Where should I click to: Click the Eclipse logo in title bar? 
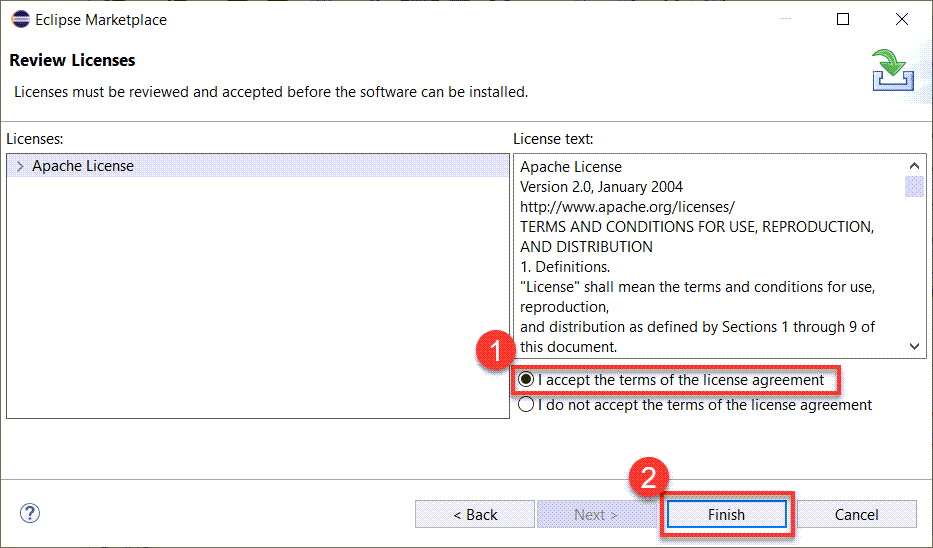coord(20,19)
